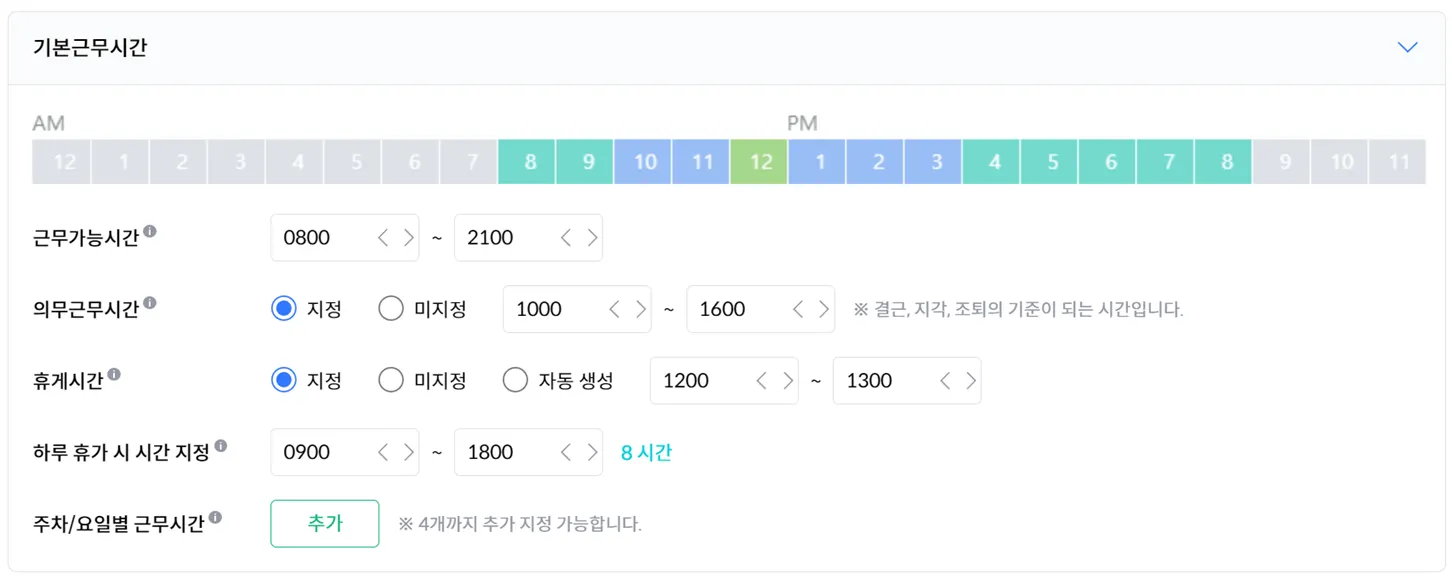This screenshot has width=1452, height=579.
Task: Select 지정 radio for 의무근무시간
Action: point(284,309)
